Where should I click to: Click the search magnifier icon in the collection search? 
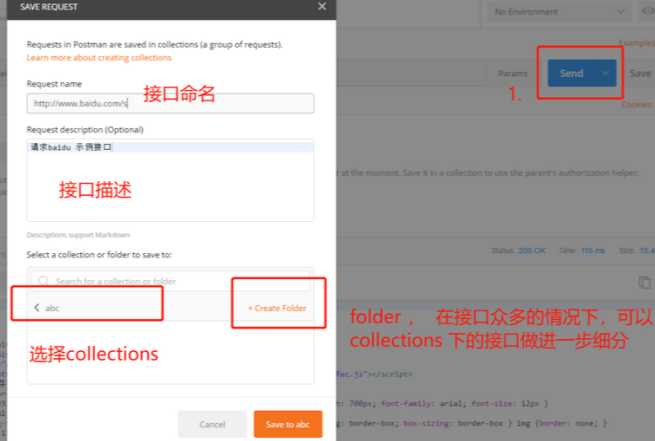(43, 281)
